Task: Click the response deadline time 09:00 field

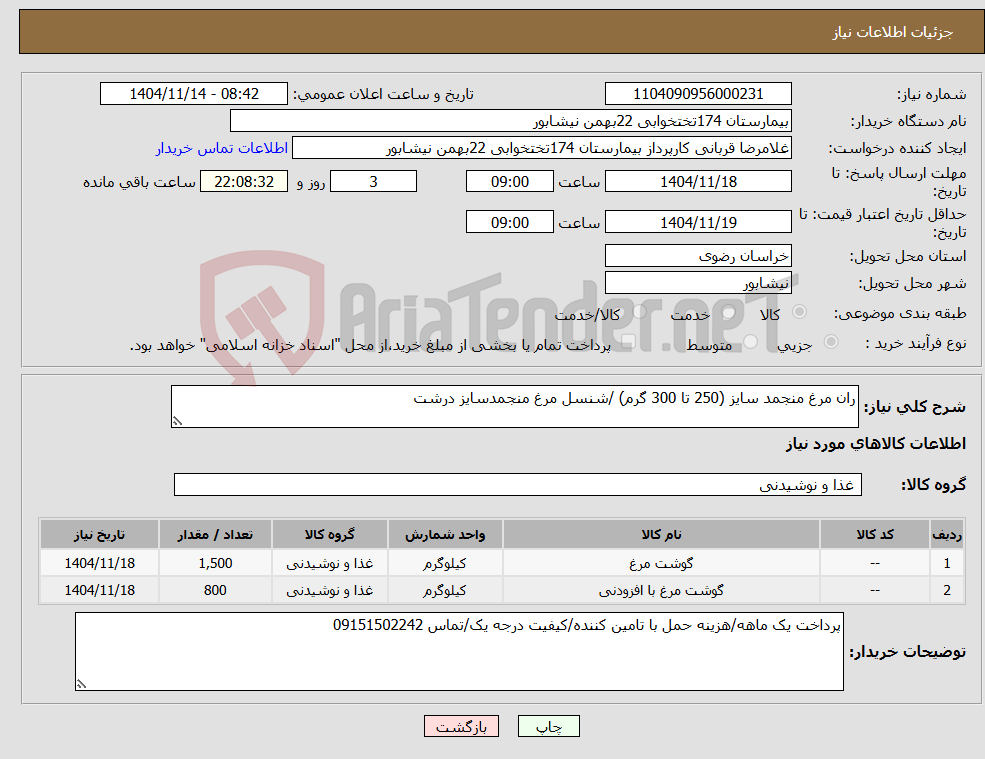Action: [x=509, y=182]
